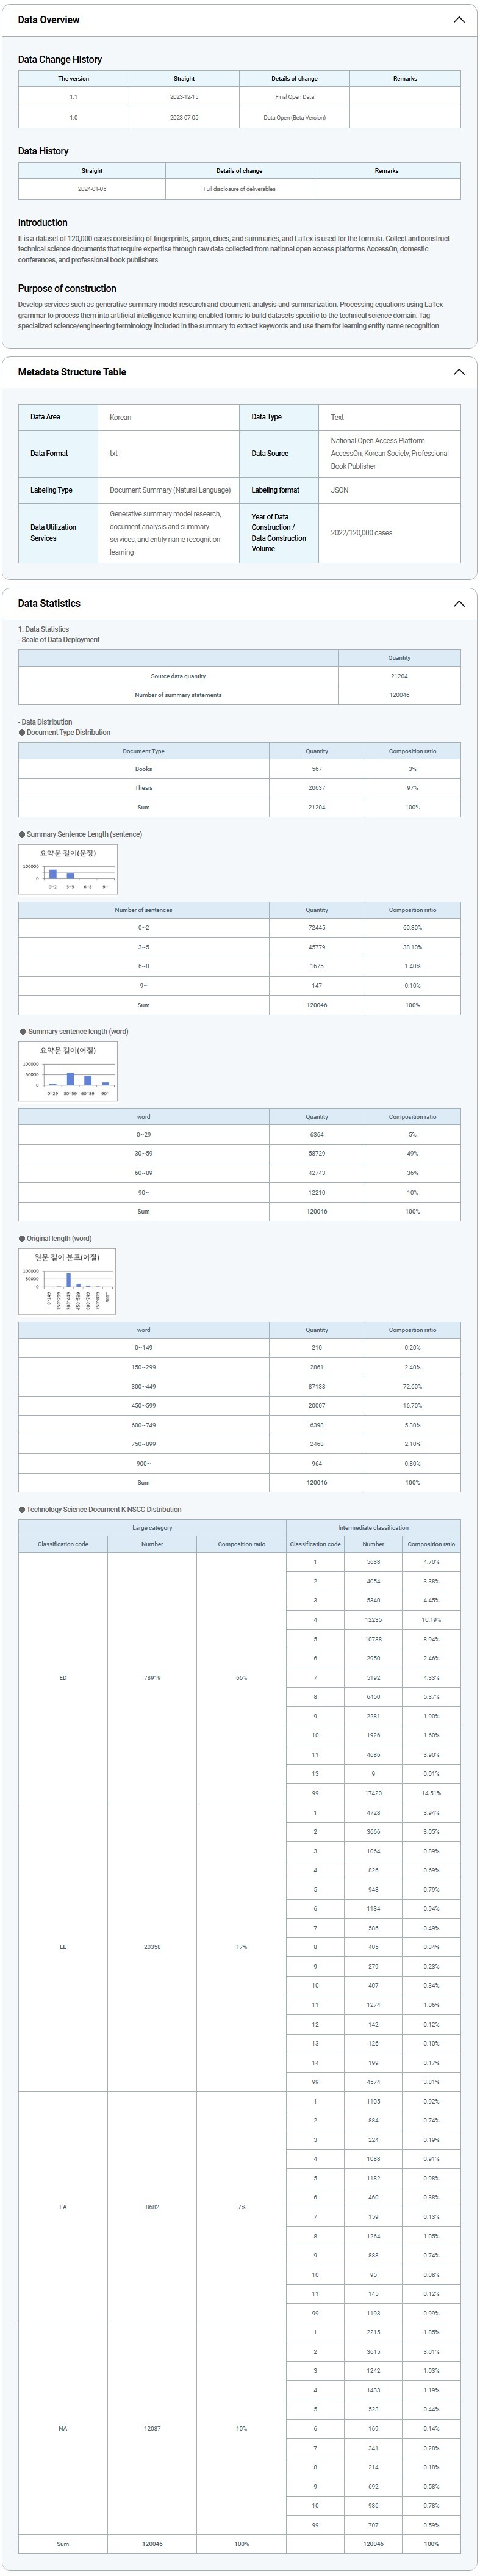Open the original length distribution chart
The width and height of the screenshot is (480, 2576).
tap(67, 1281)
